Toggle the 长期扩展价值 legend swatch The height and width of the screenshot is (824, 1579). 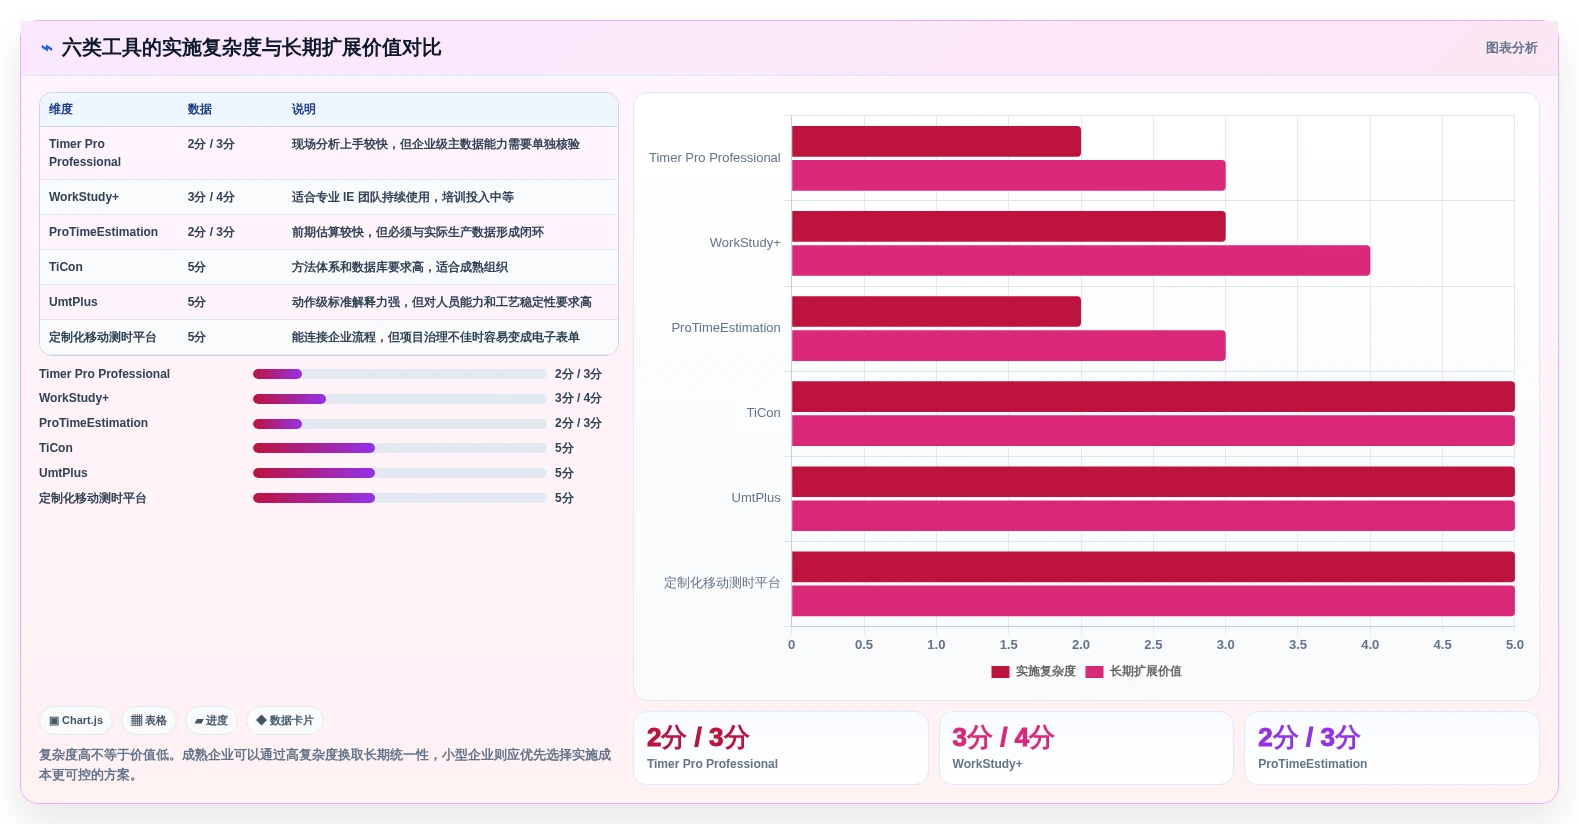(1094, 672)
